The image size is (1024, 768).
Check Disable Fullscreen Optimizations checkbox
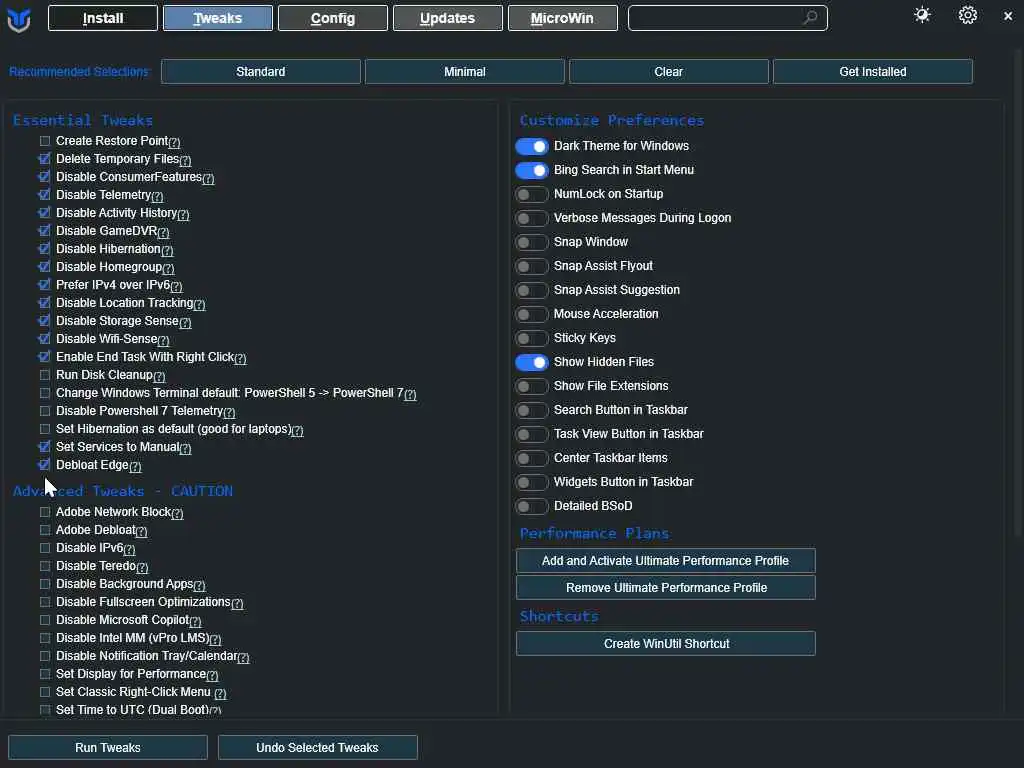tap(44, 601)
